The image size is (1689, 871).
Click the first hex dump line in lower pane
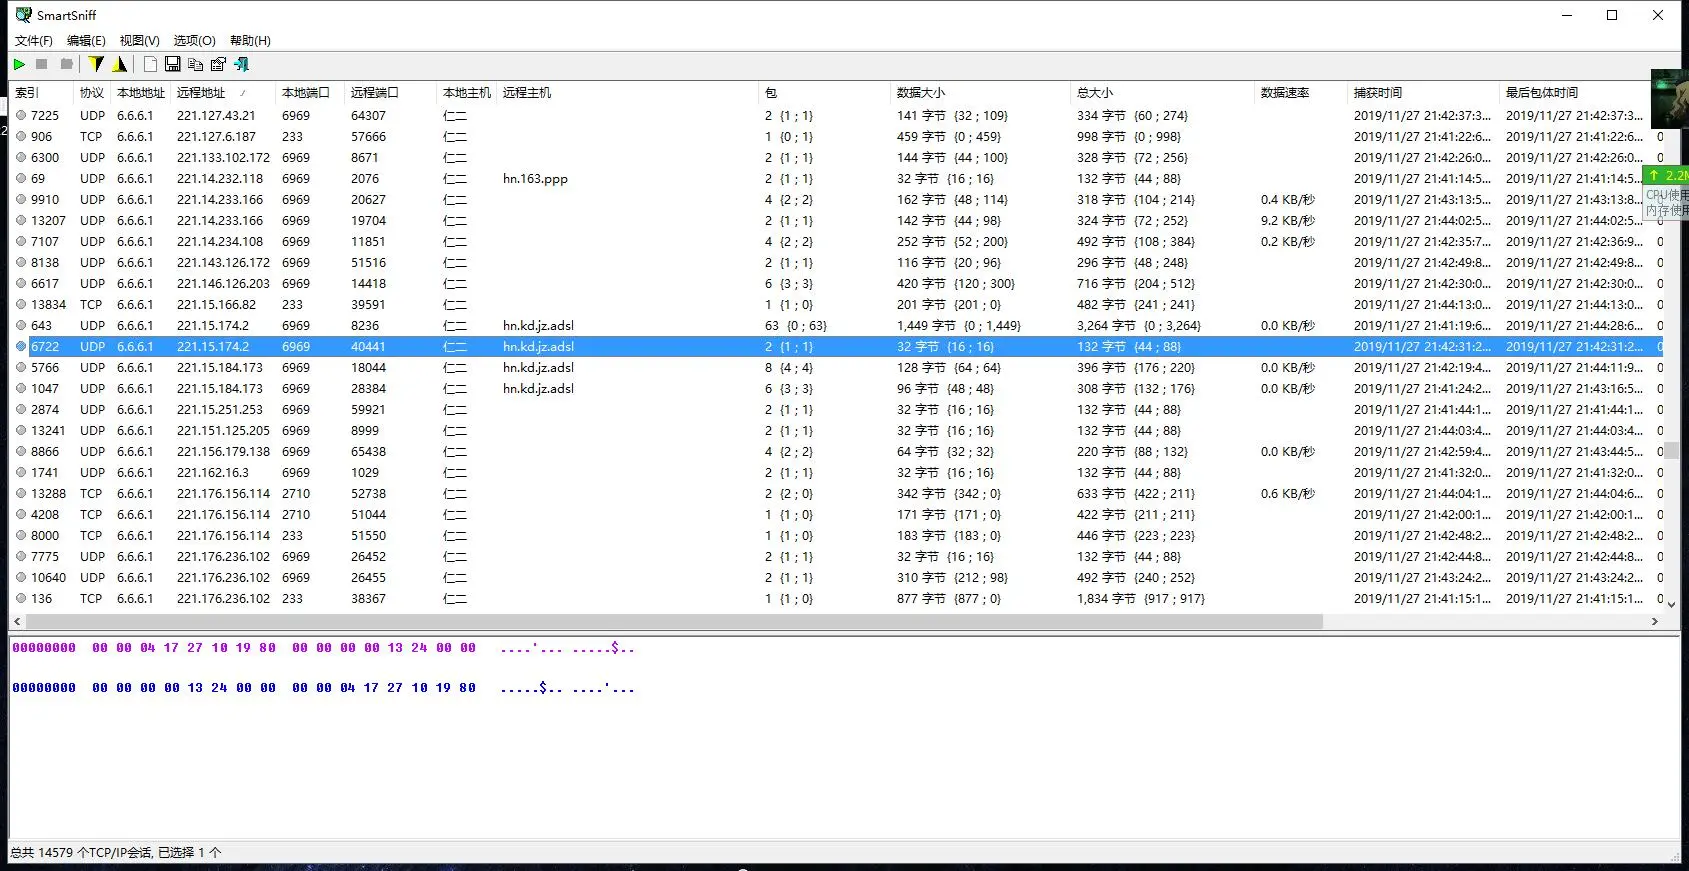click(x=323, y=648)
